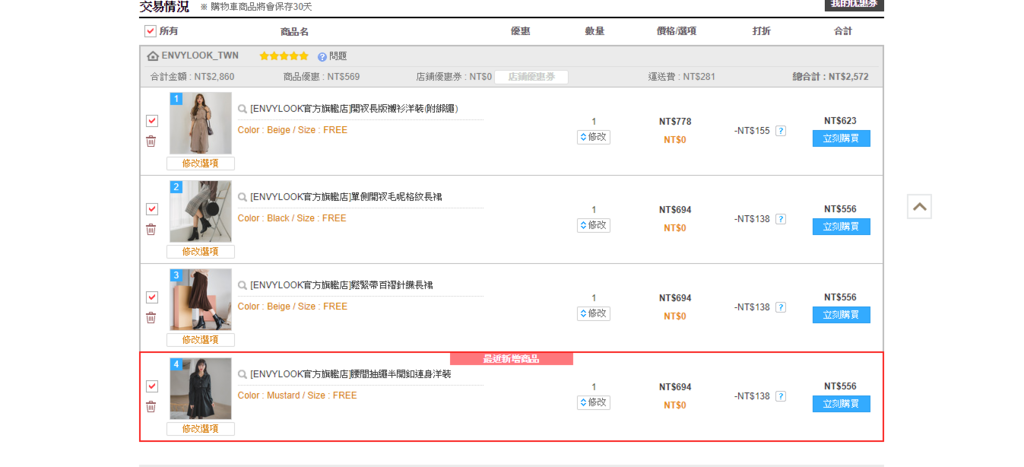
Task: Toggle the 所有 select-all checkbox
Action: (150, 31)
